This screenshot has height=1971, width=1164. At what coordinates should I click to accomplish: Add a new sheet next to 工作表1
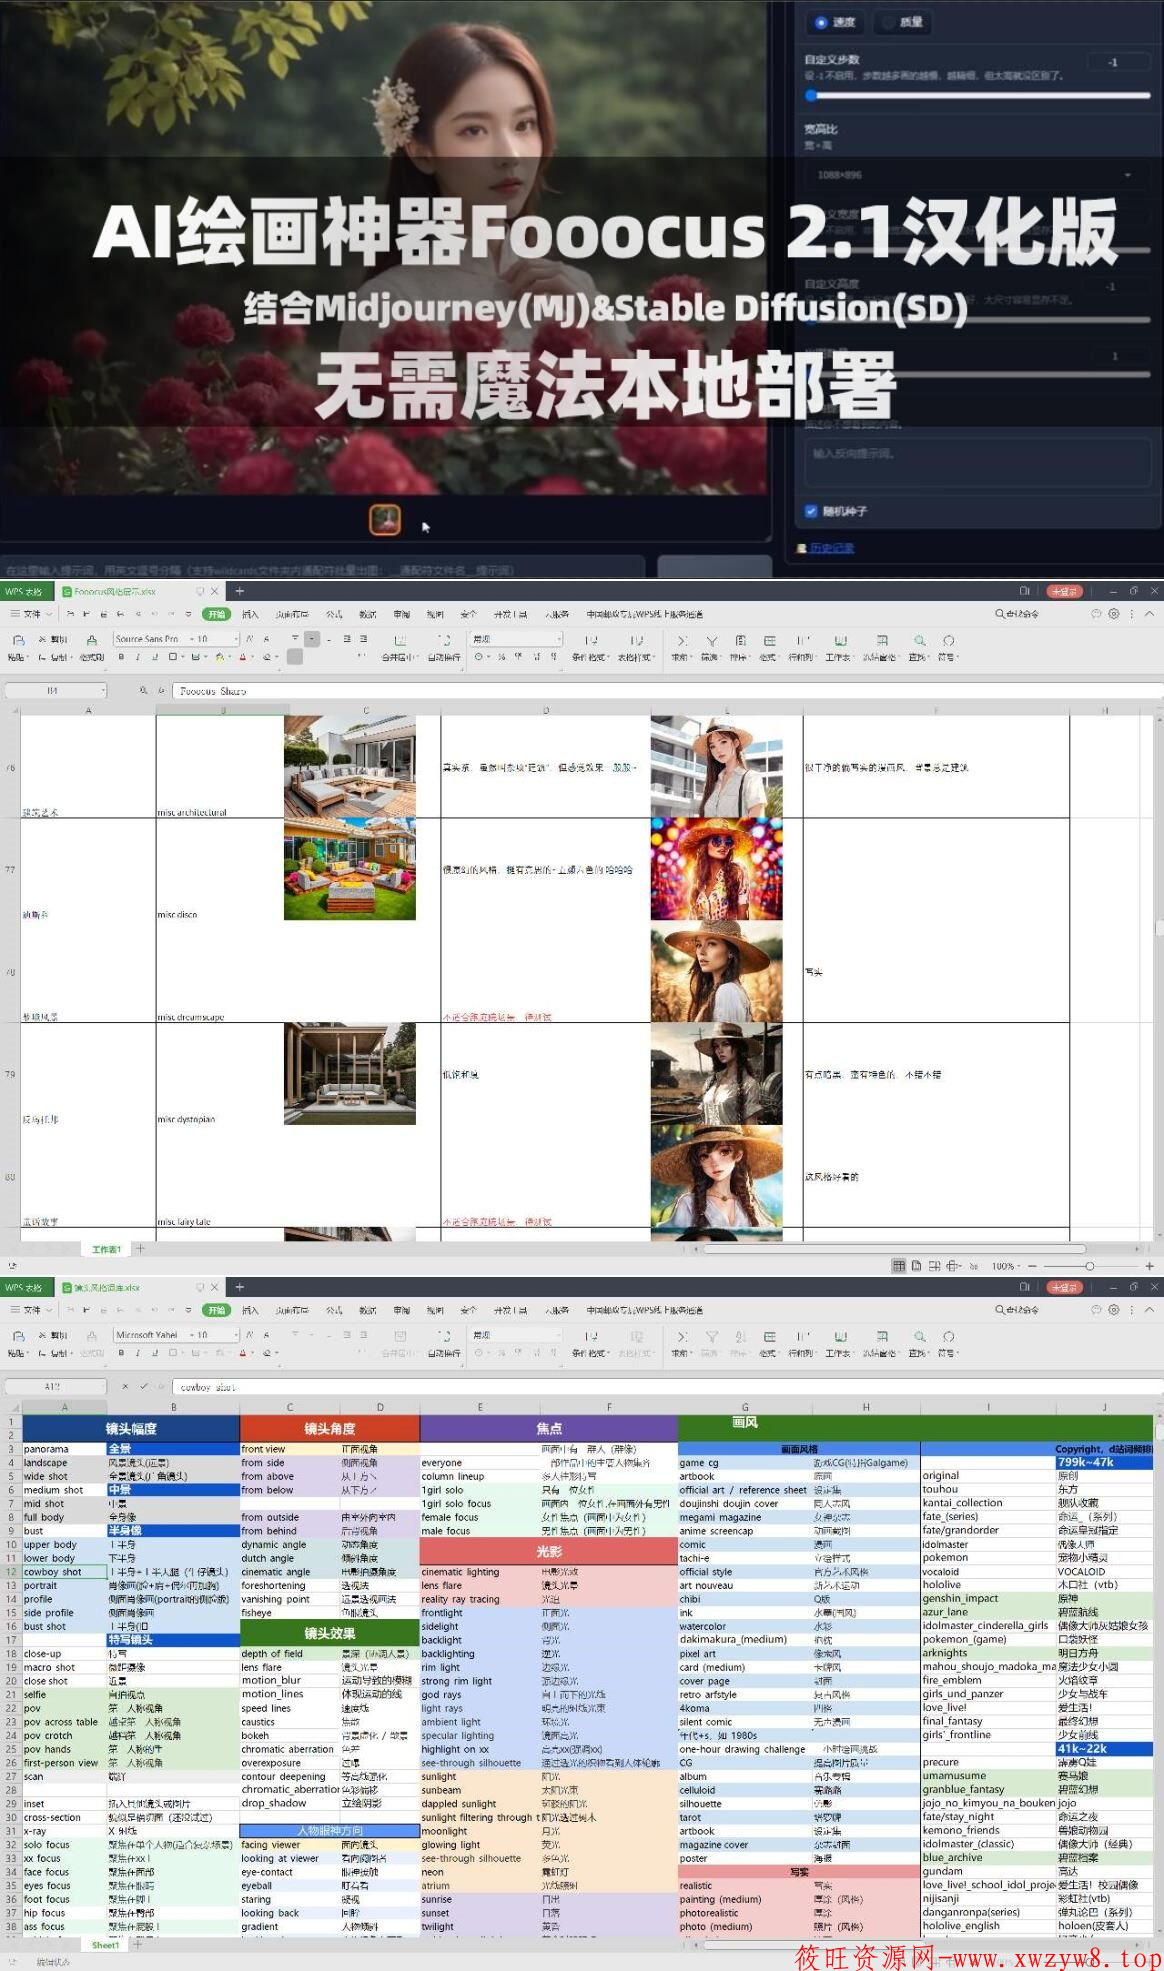pos(141,1248)
